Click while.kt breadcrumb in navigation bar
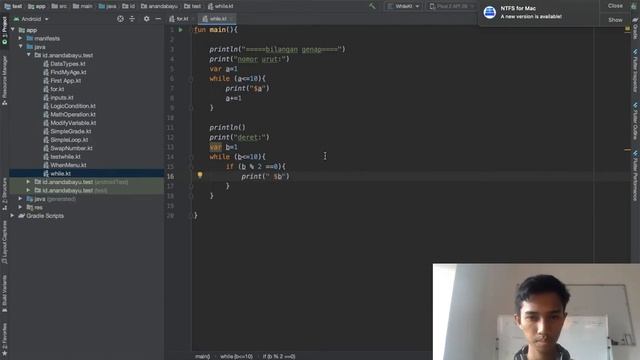Screen dimensions: 640x360 coord(221,6)
